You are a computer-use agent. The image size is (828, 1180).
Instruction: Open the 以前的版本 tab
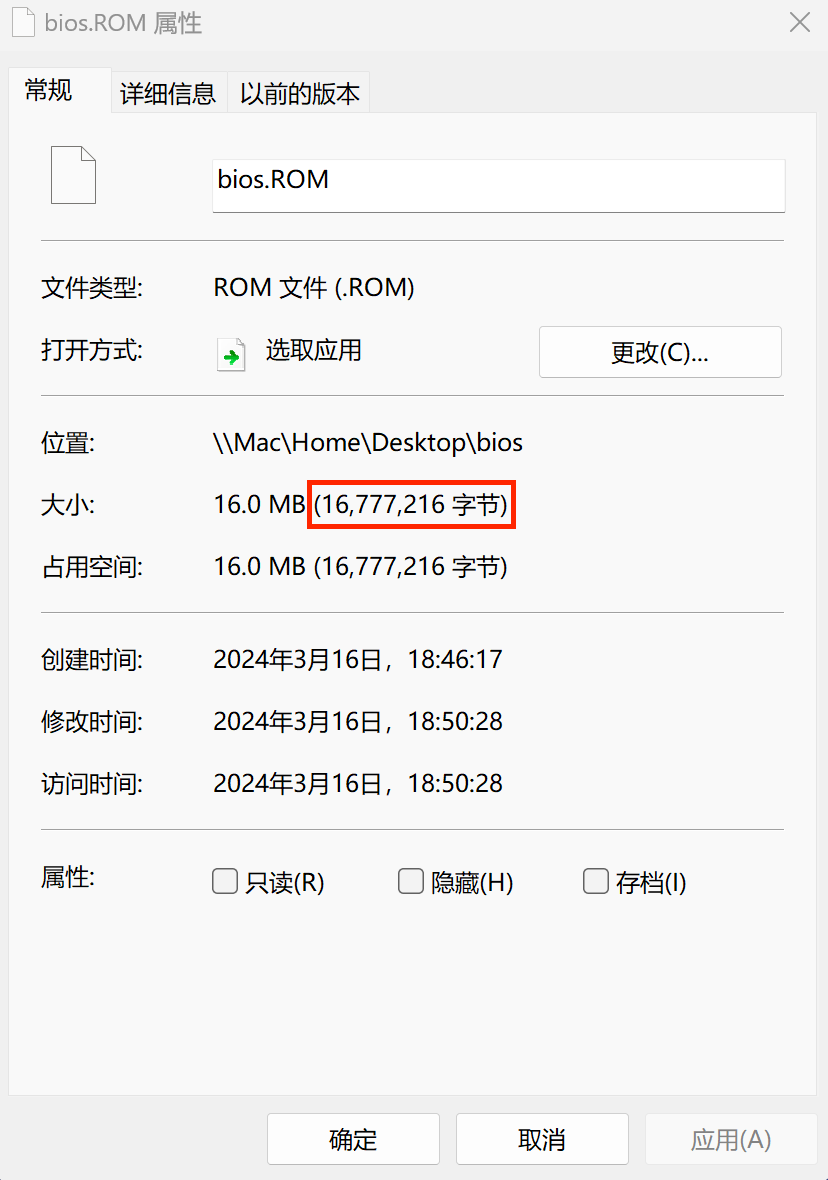pos(299,93)
